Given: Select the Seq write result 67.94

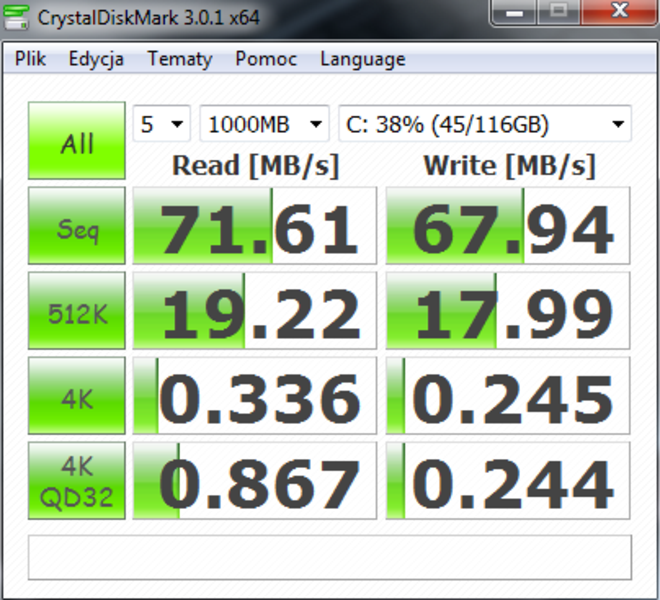Looking at the screenshot, I should coord(508,226).
